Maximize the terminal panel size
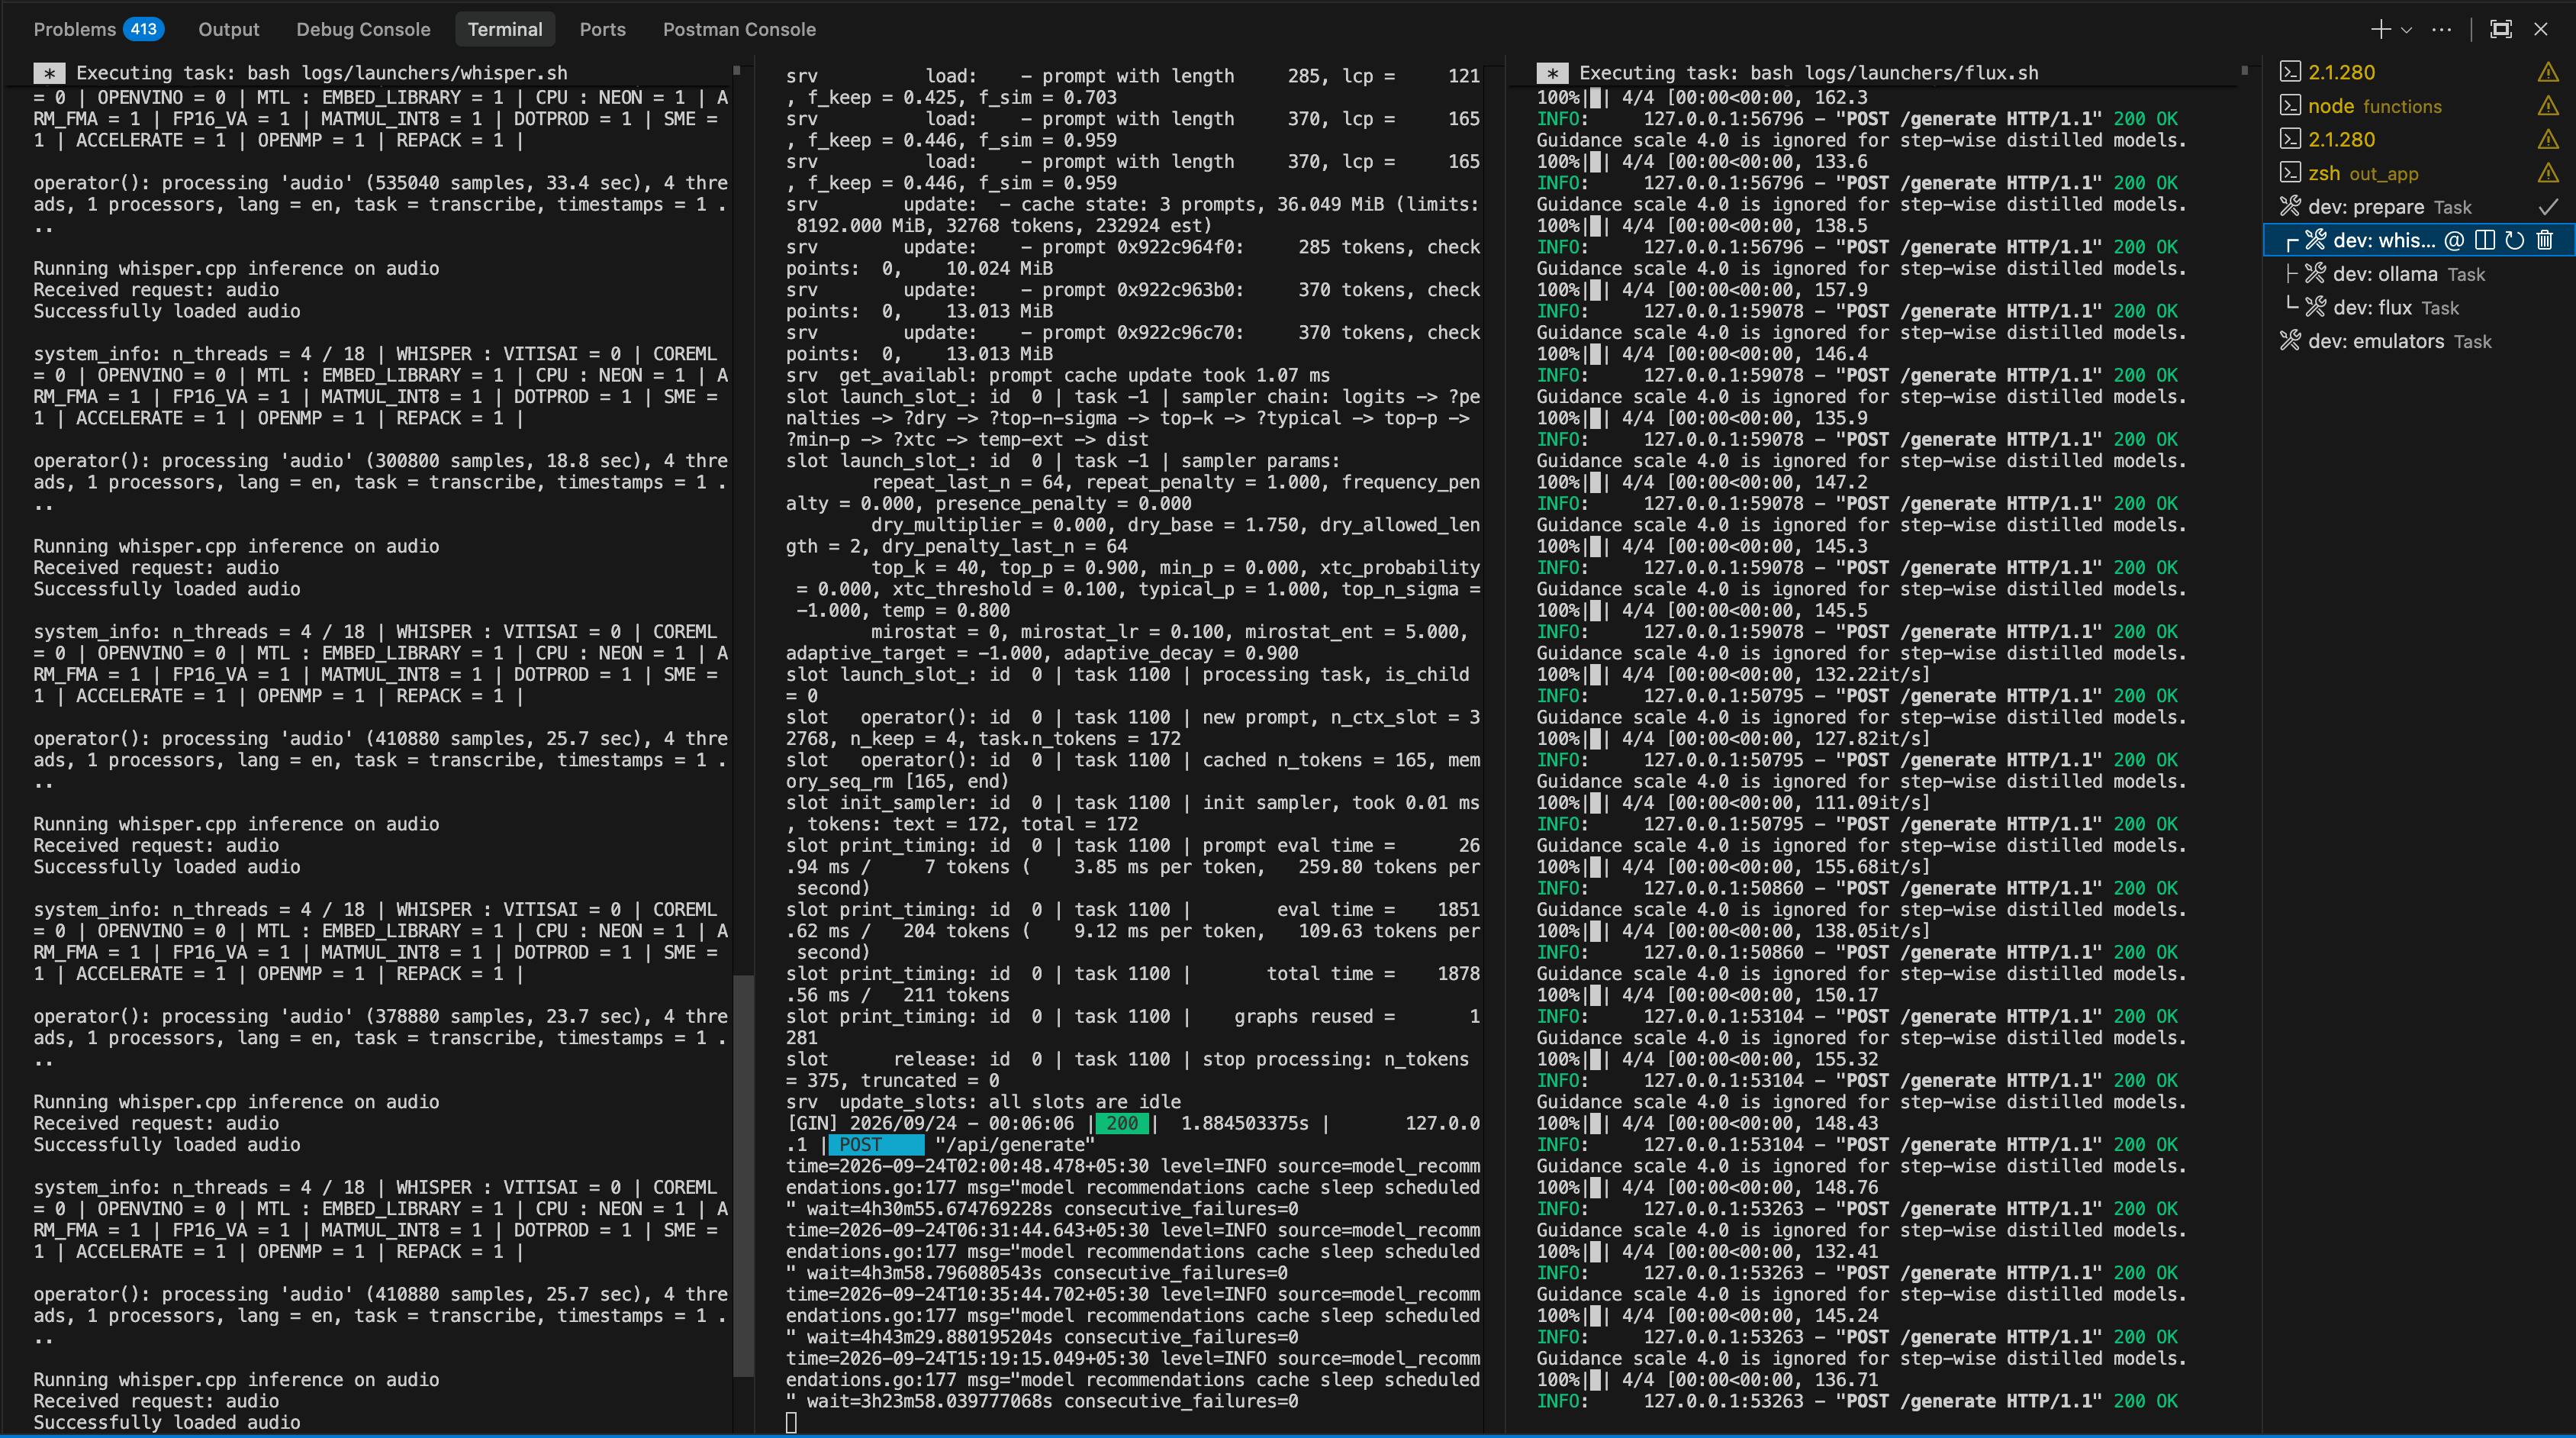Viewport: 2576px width, 1438px height. point(2501,30)
